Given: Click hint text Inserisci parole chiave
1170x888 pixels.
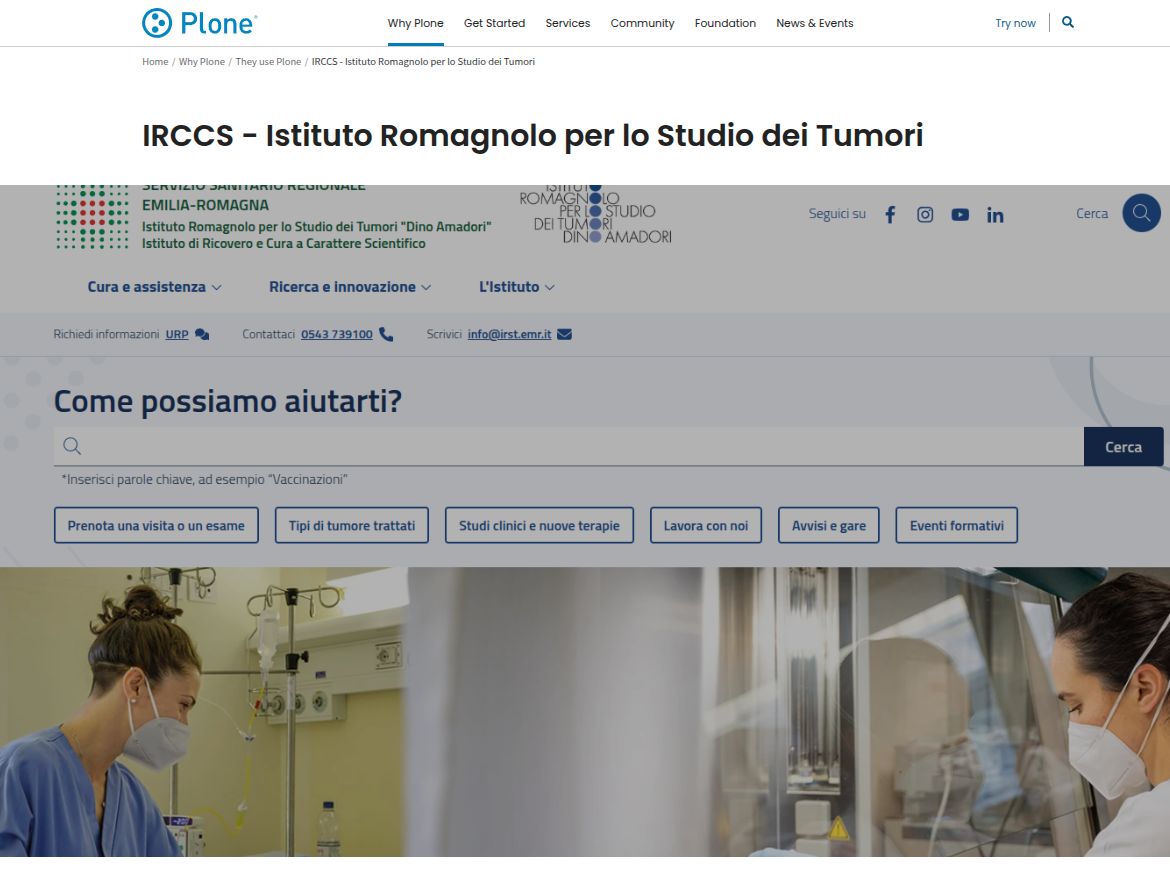Looking at the screenshot, I should click(204, 479).
